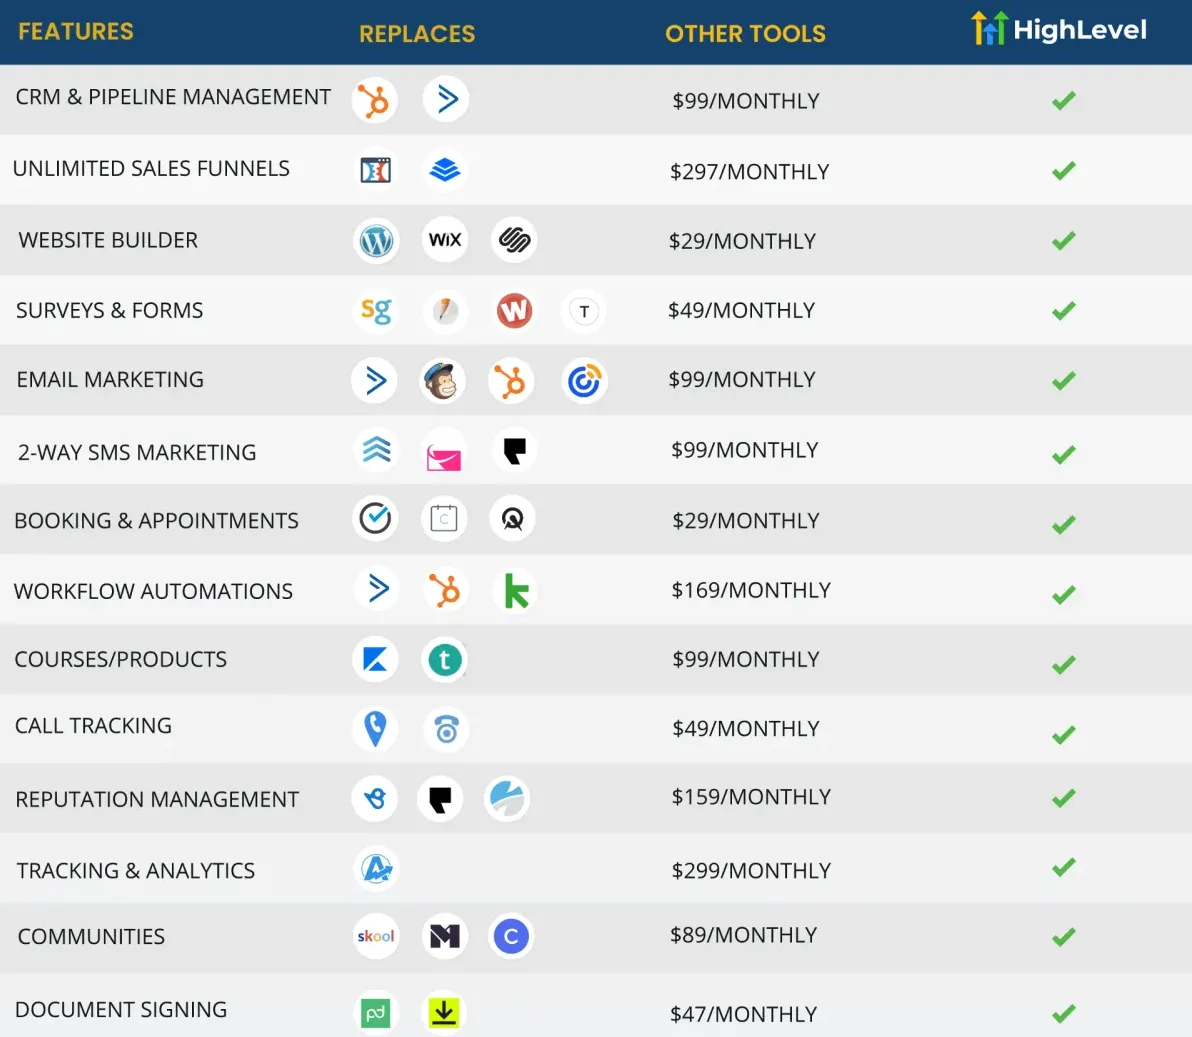This screenshot has width=1192, height=1037.
Task: Select the blue double-chevron icon in SMS row
Action: [x=376, y=449]
